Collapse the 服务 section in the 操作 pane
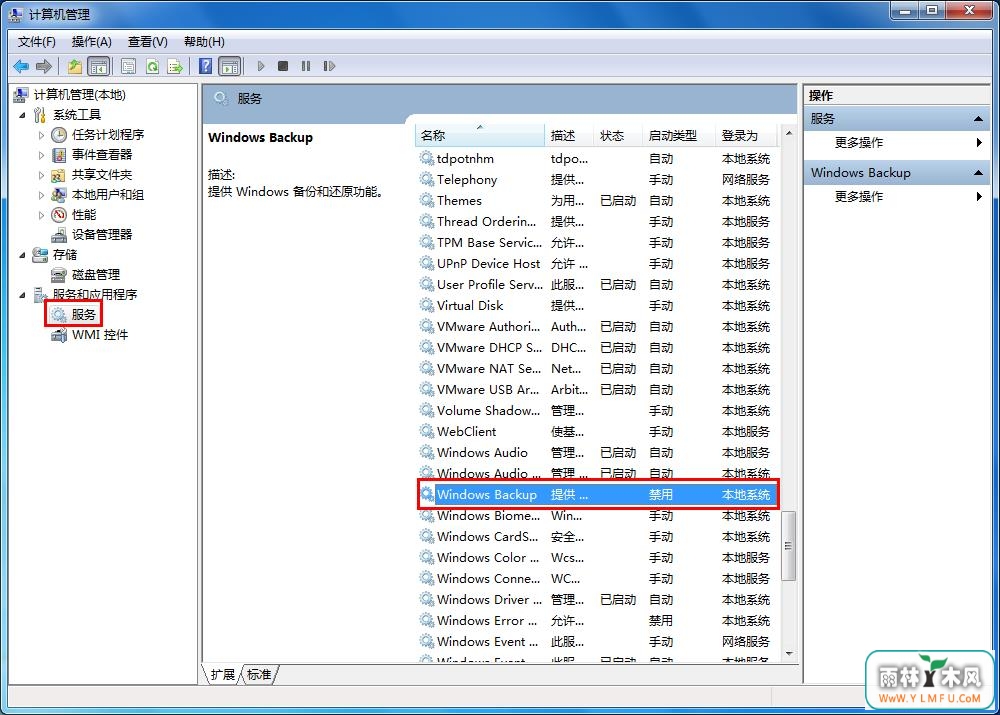 coord(978,119)
